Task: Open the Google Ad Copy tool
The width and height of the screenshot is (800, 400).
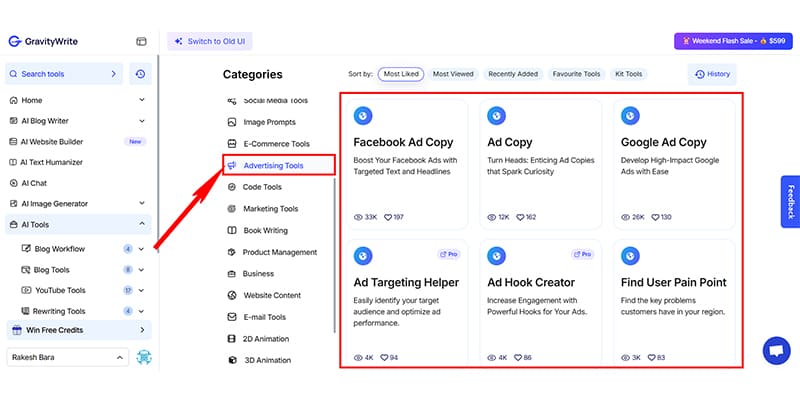Action: click(674, 164)
